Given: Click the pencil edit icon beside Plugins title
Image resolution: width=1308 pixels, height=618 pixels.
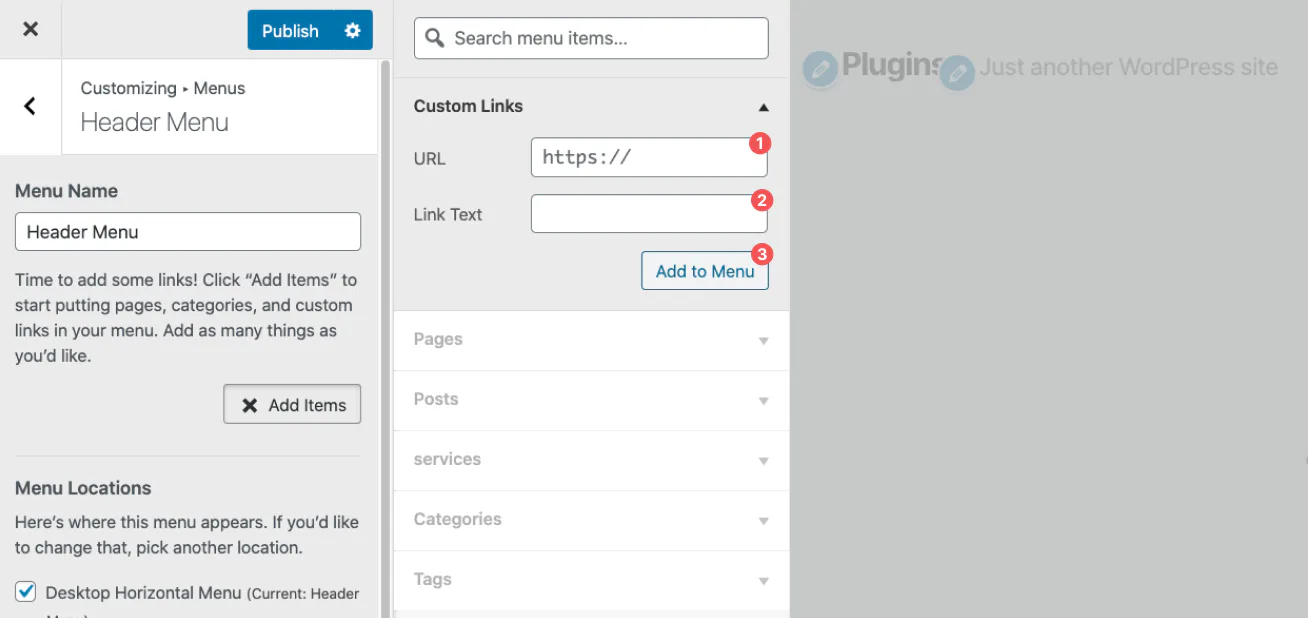Looking at the screenshot, I should tap(820, 70).
